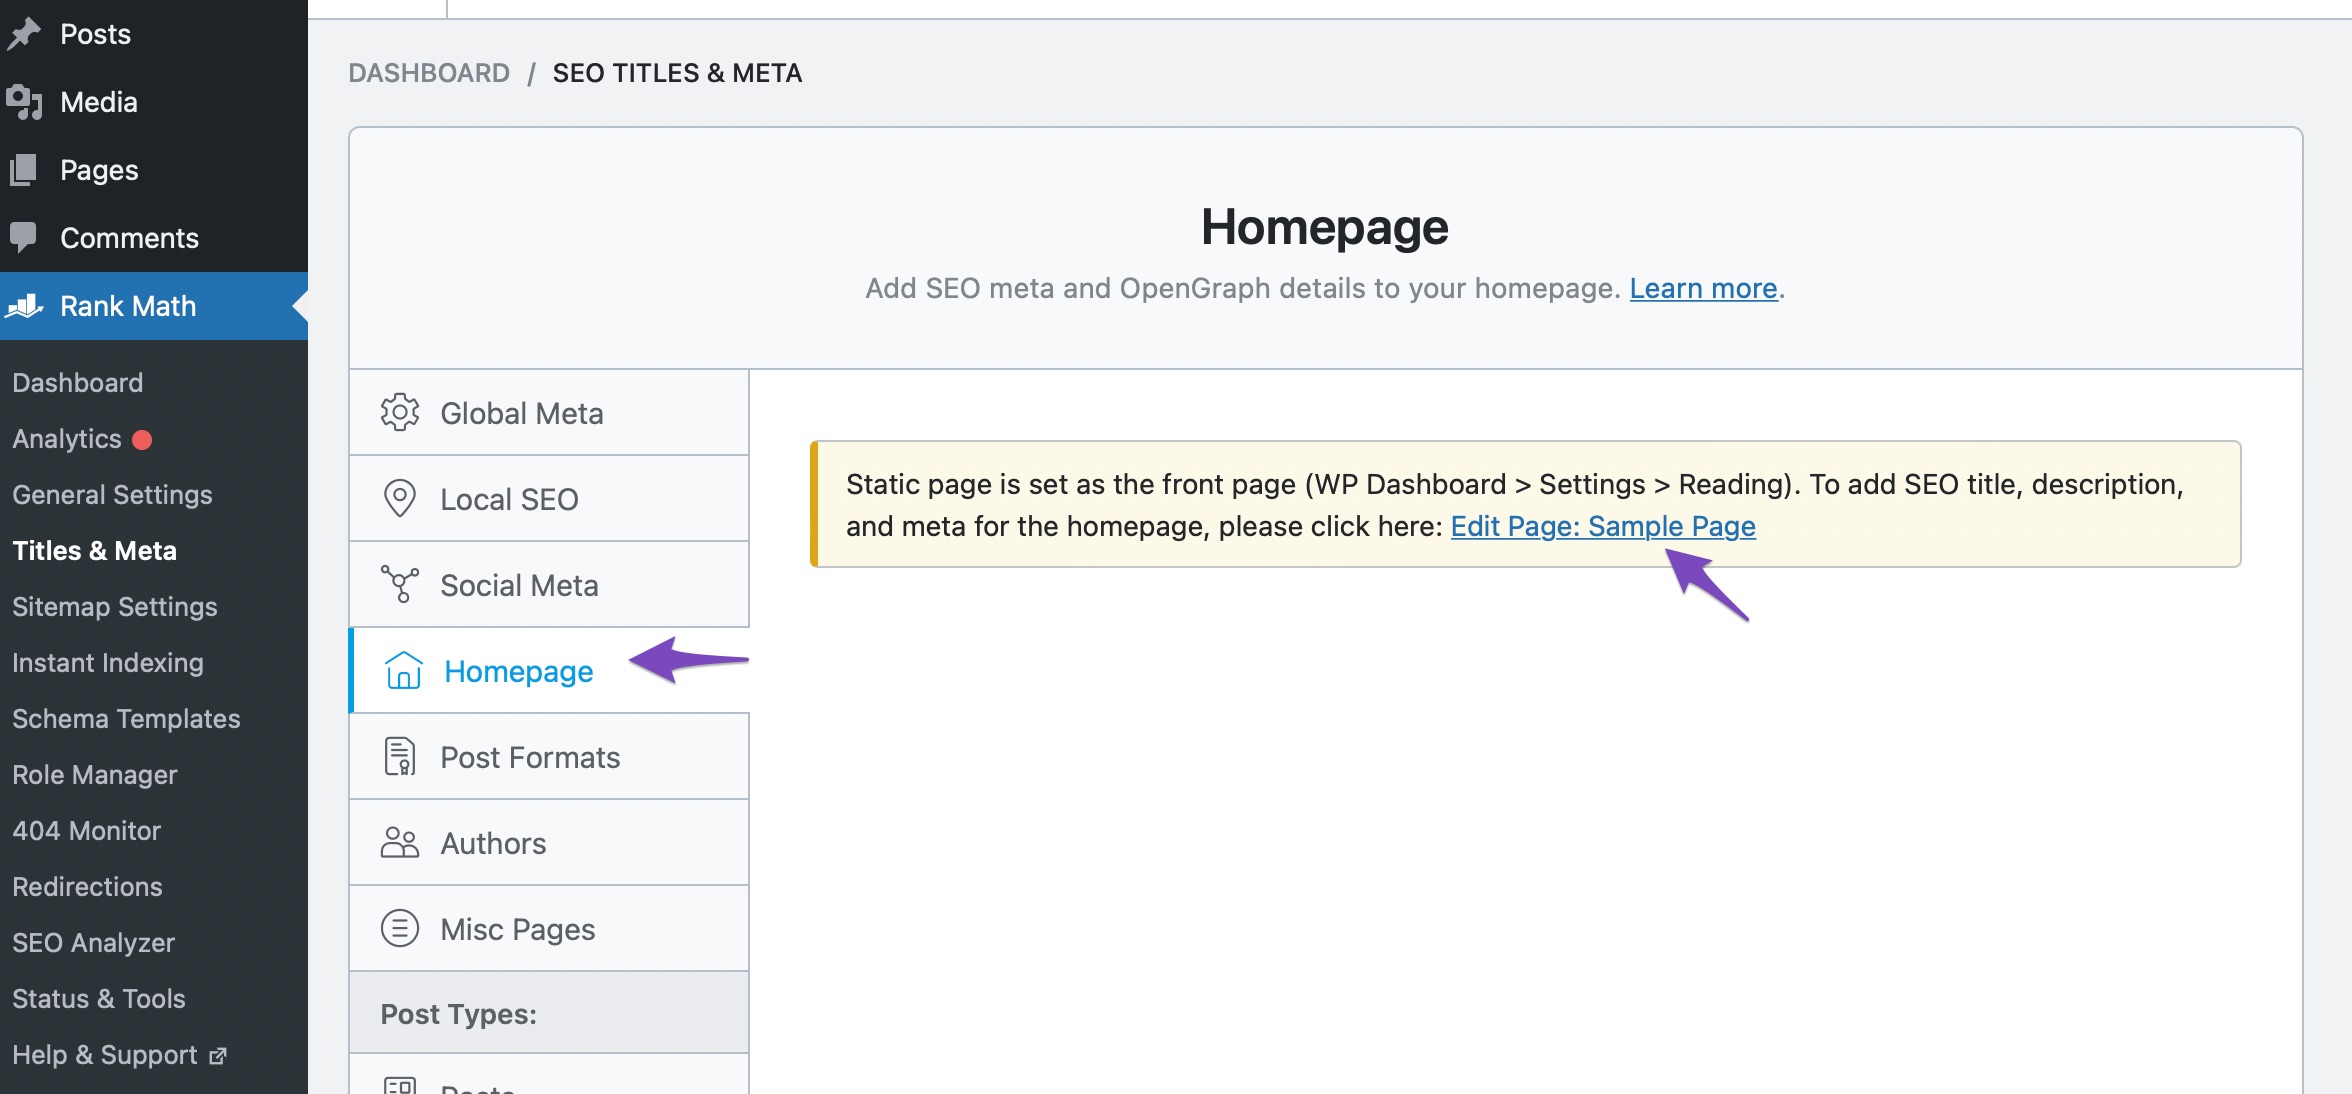Navigate to Dashboard submenu item
Image resolution: width=2352 pixels, height=1094 pixels.
76,380
